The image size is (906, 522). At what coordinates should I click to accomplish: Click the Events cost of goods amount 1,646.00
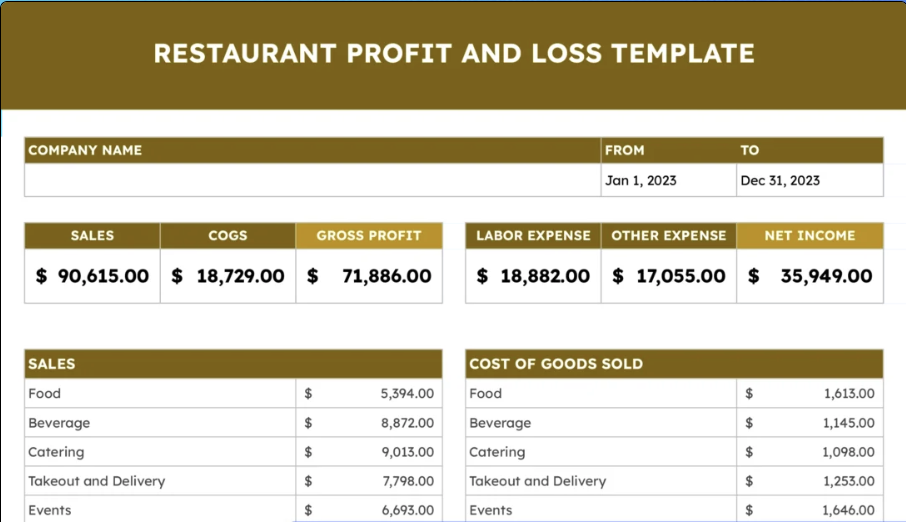(848, 510)
